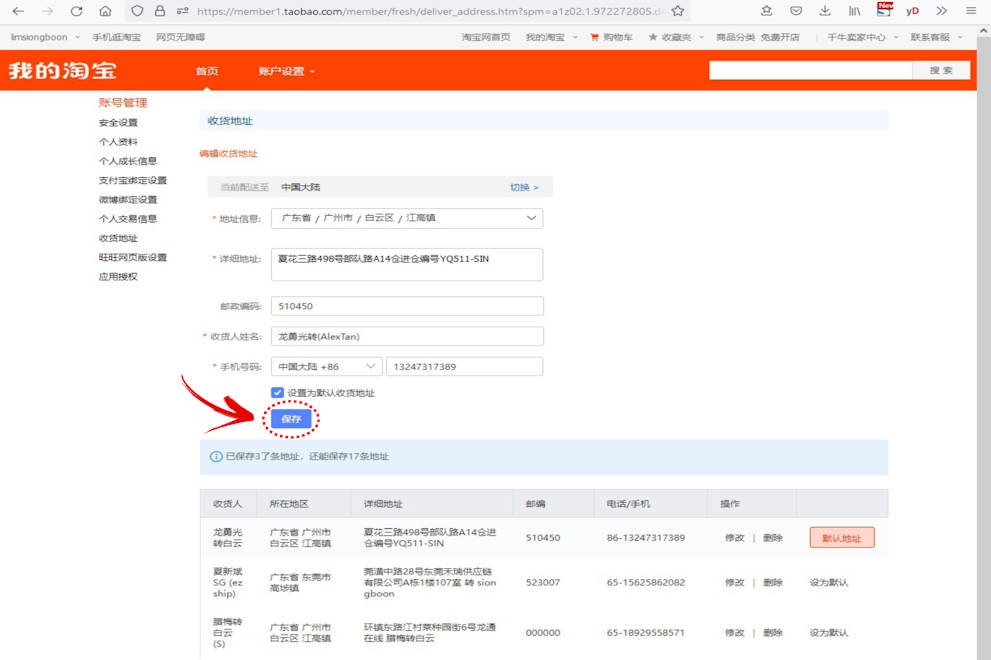Open the 中国大陆 +86 country code dropdown
991x660 pixels.
pyautogui.click(x=326, y=367)
